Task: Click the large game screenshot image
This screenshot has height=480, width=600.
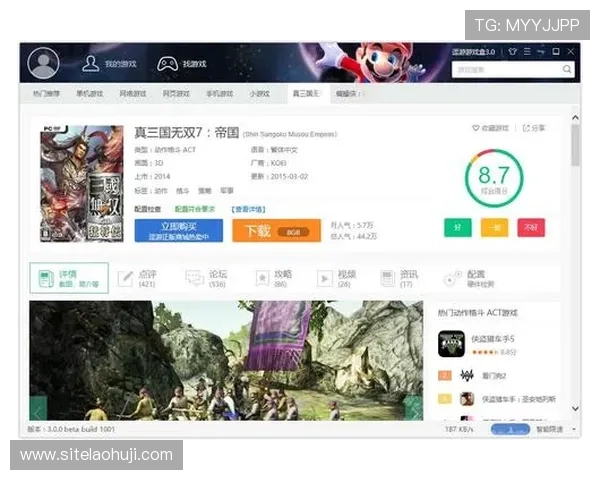Action: (x=226, y=361)
